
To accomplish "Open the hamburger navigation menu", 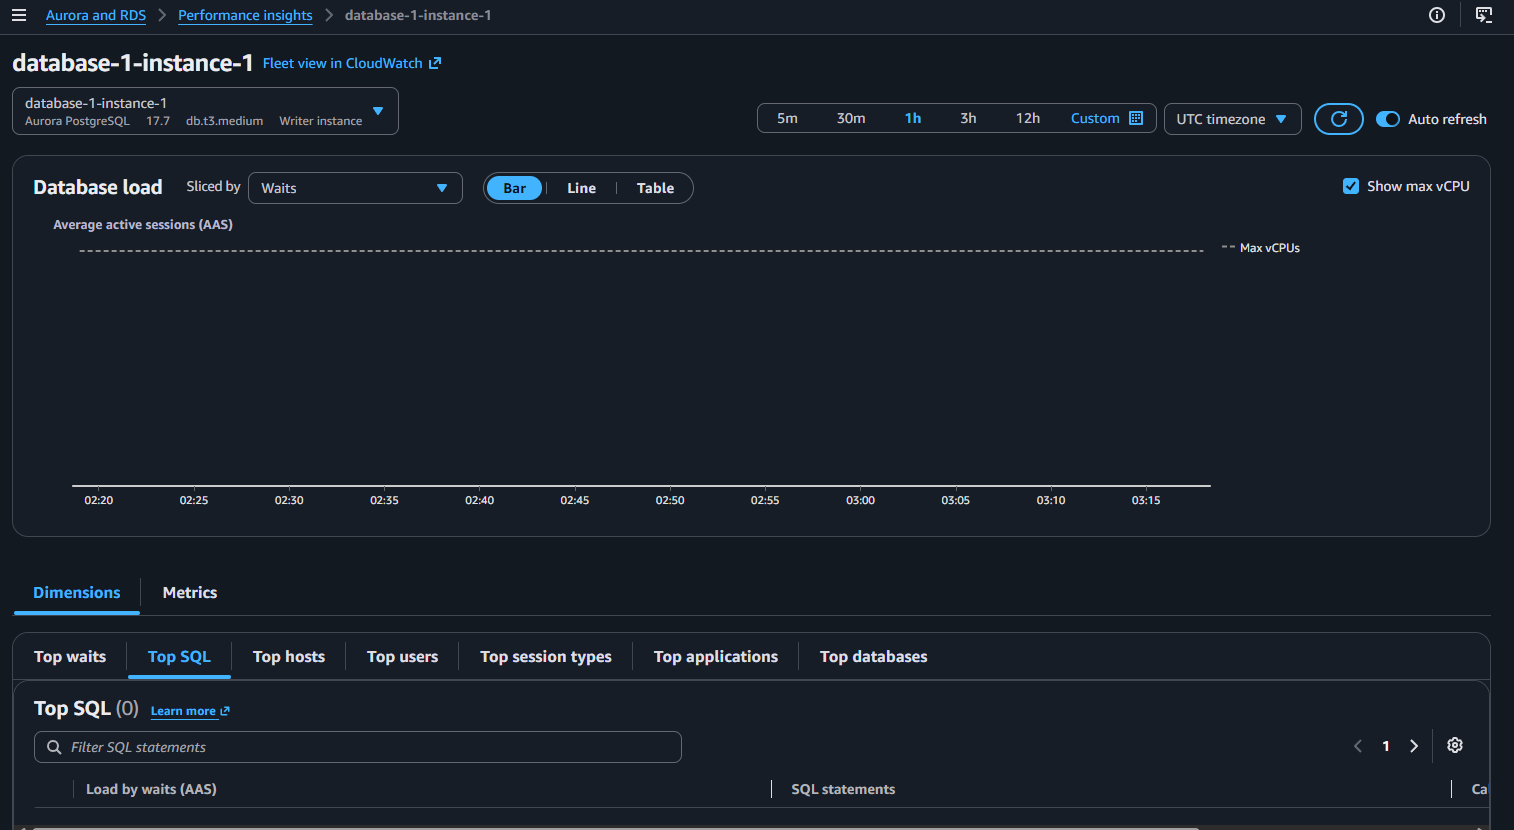I will [19, 15].
